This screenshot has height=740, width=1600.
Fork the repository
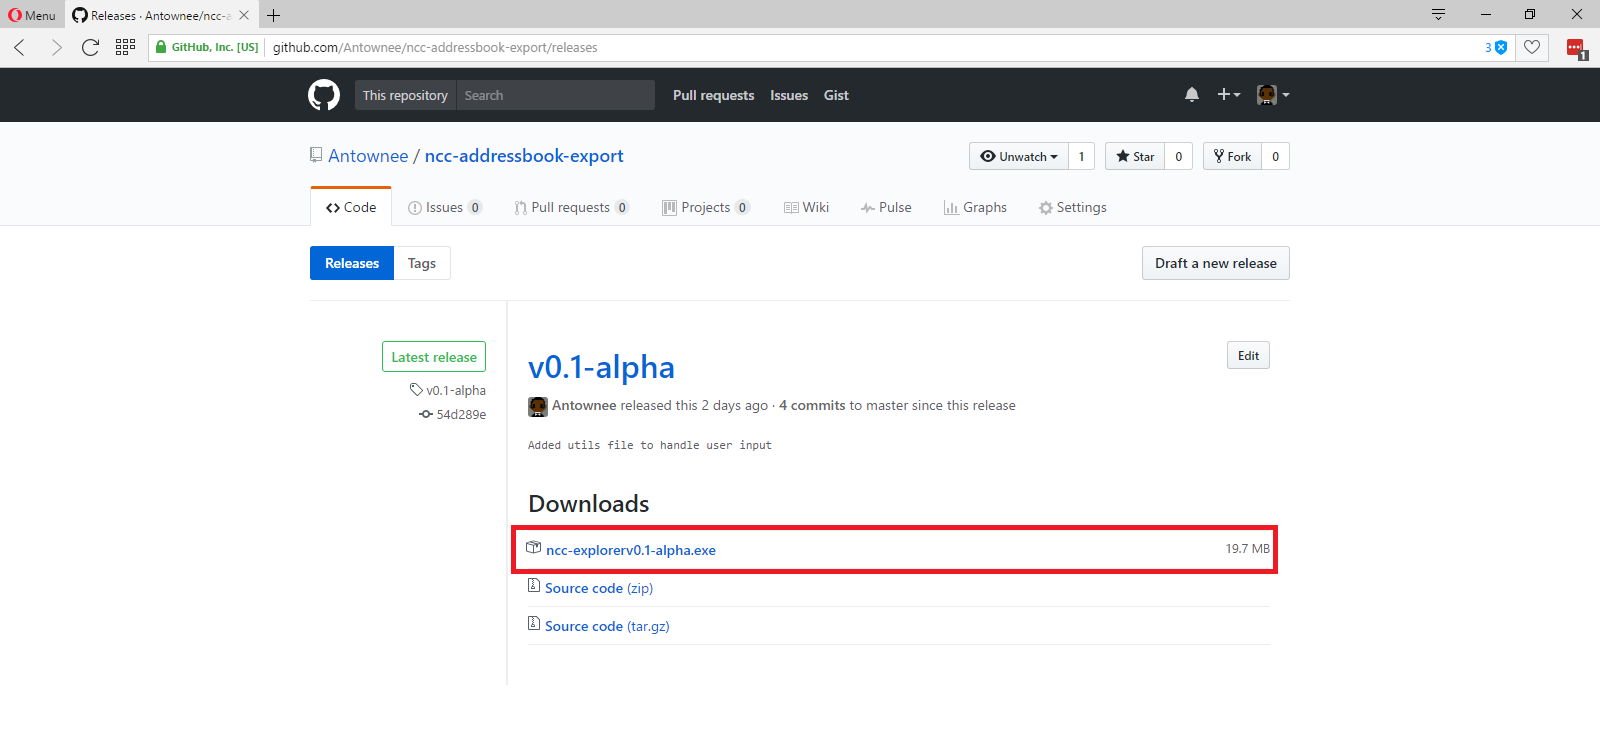[1232, 156]
